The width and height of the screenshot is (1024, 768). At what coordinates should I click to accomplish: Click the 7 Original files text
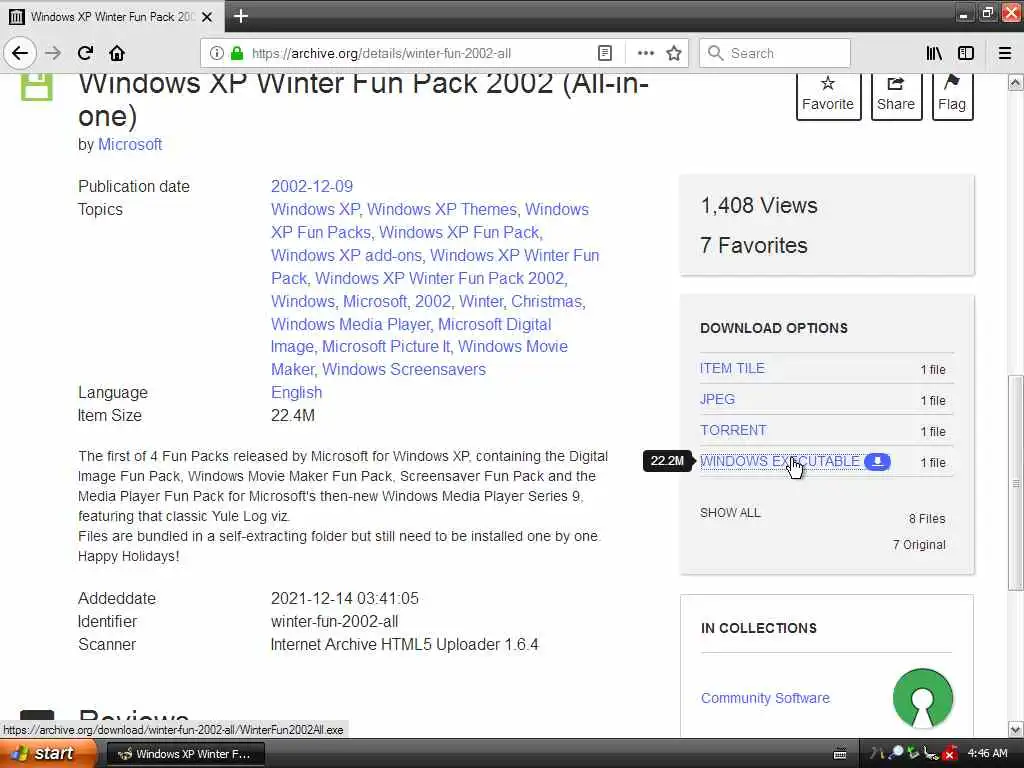coord(919,545)
